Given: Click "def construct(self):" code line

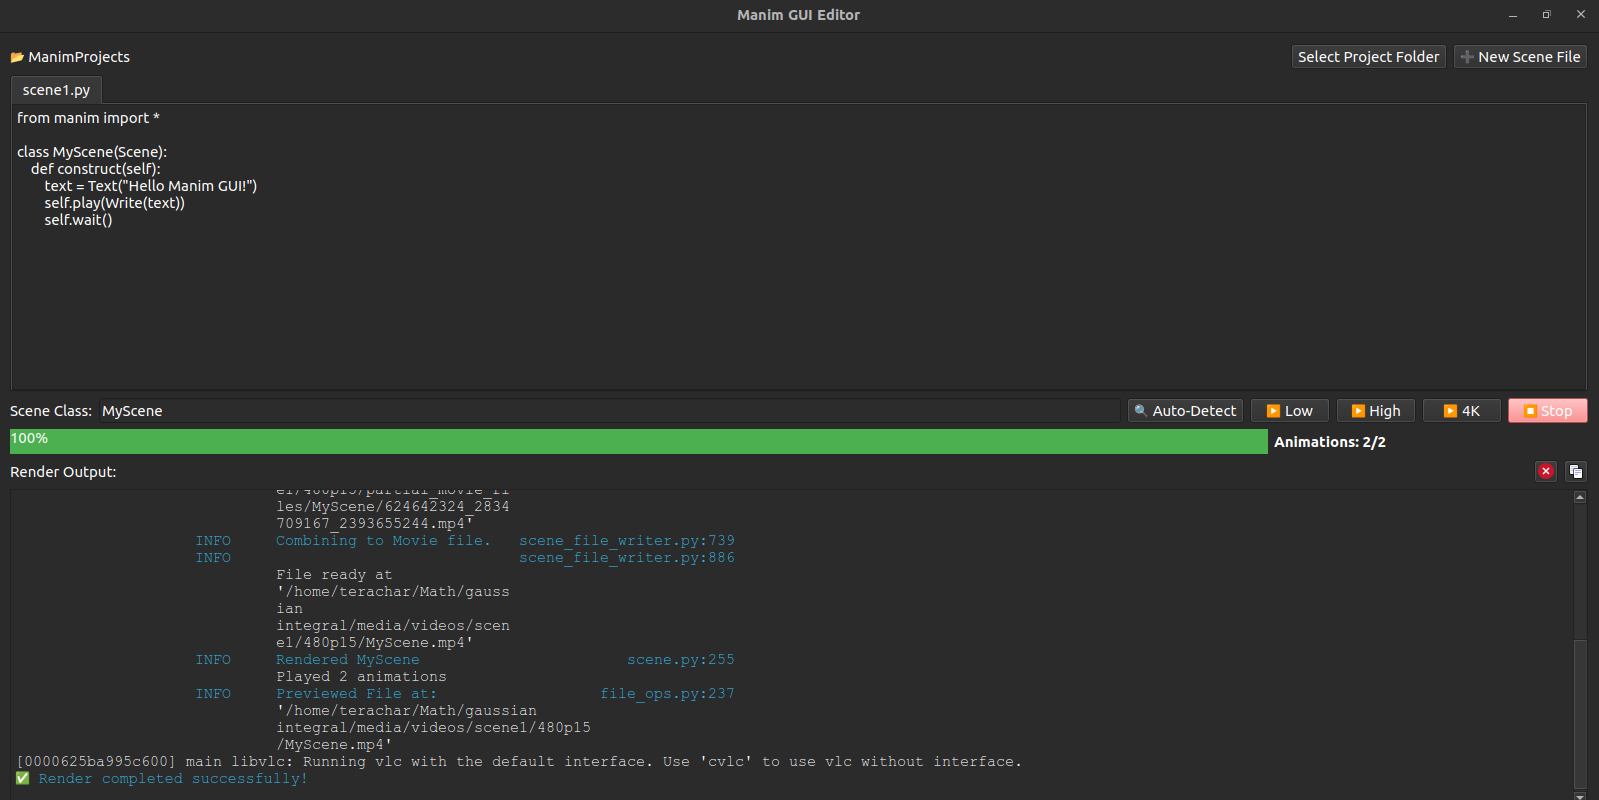Looking at the screenshot, I should tap(95, 169).
